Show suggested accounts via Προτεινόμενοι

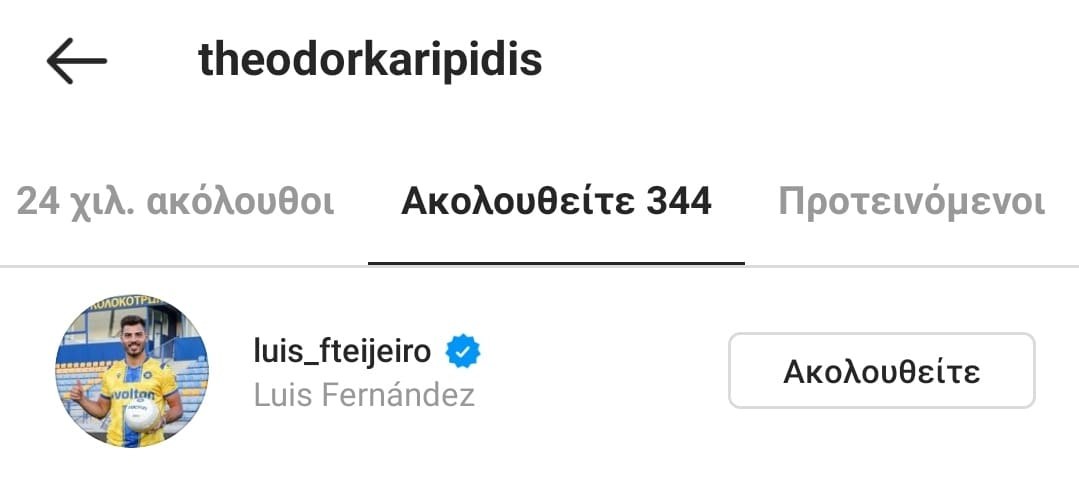[912, 201]
